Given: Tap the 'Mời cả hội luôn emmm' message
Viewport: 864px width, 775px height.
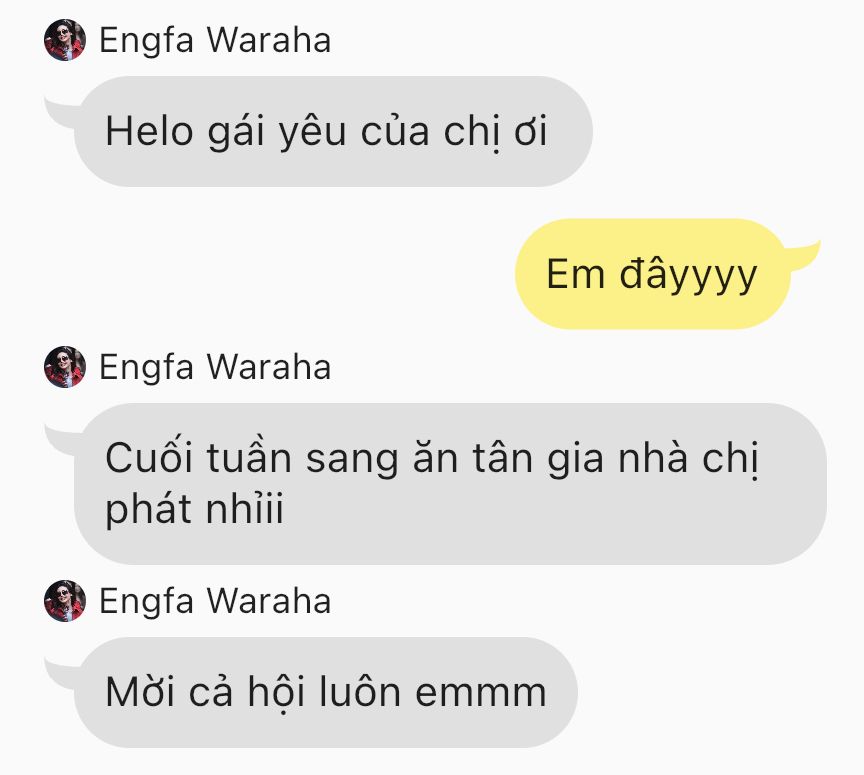Looking at the screenshot, I should tap(326, 692).
